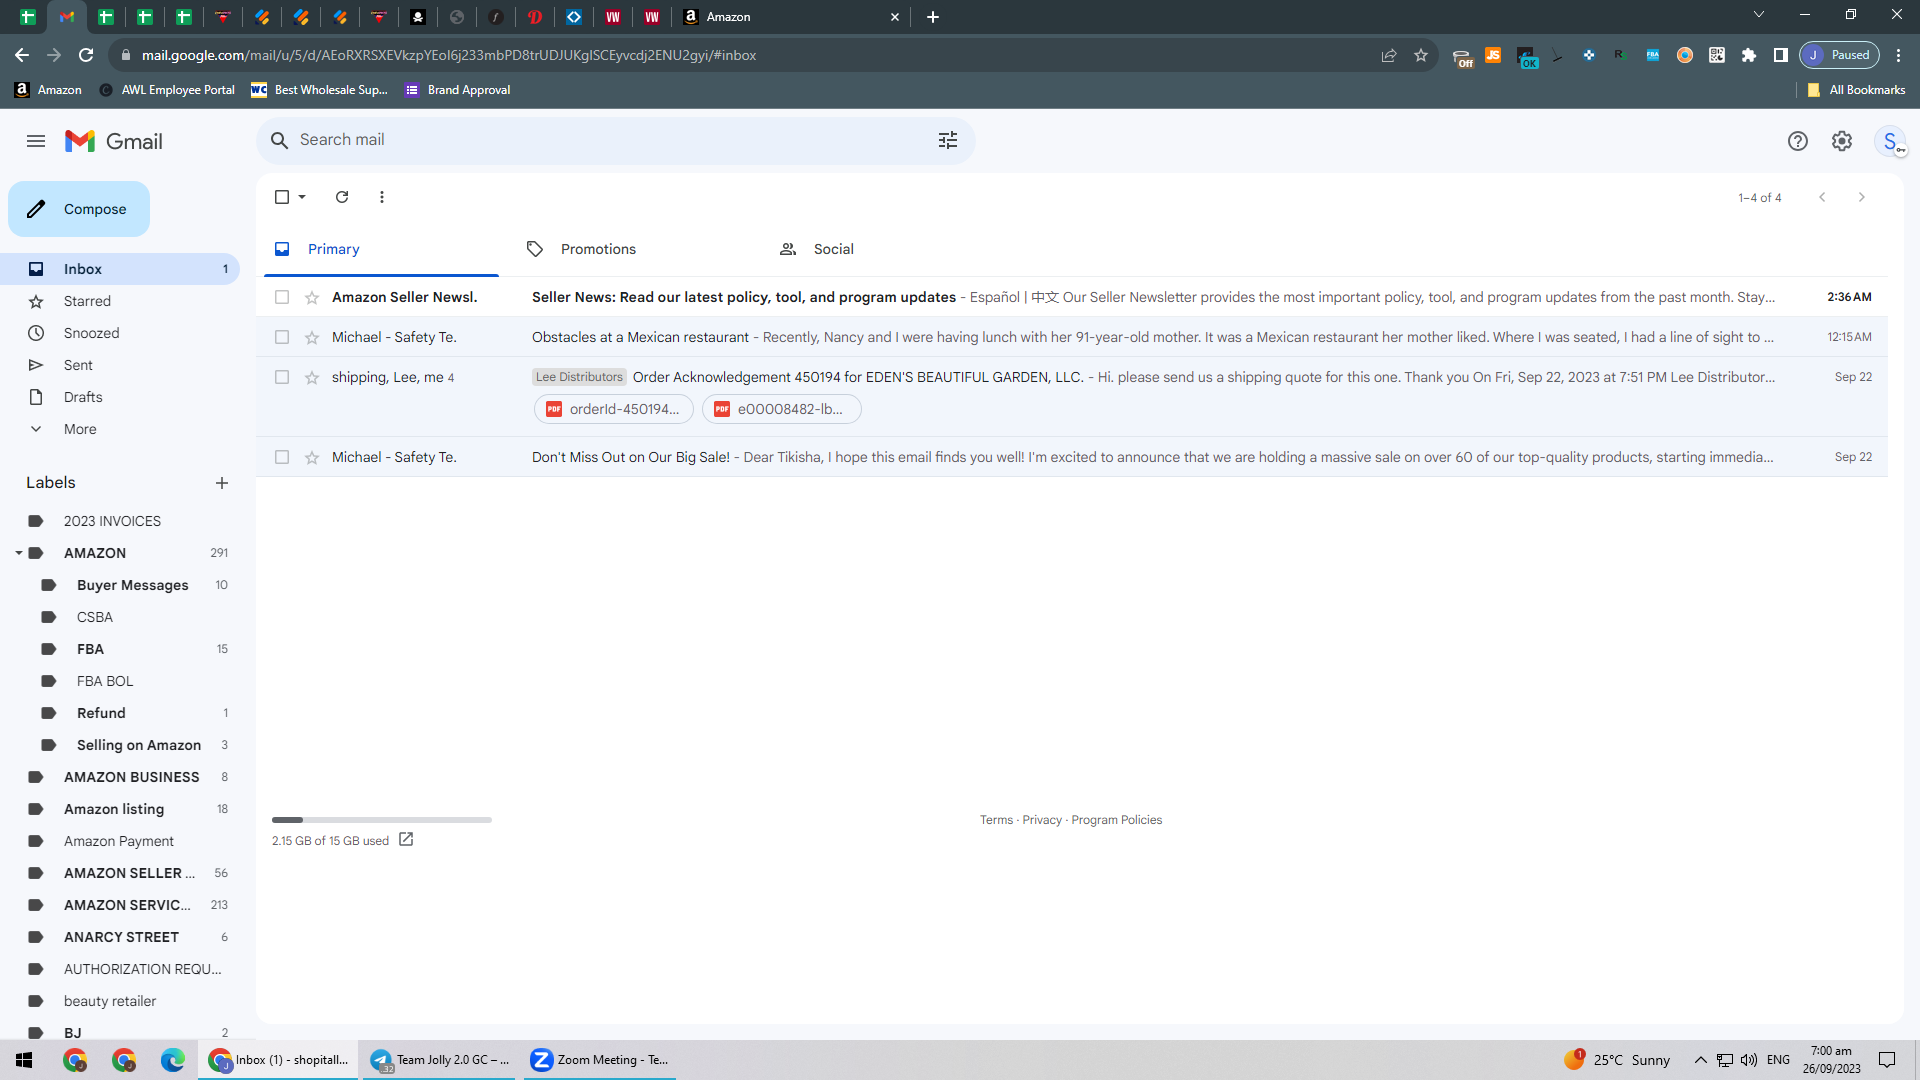The height and width of the screenshot is (1080, 1920).
Task: Star the Amazon Seller Newsletter email
Action: pyautogui.click(x=312, y=297)
